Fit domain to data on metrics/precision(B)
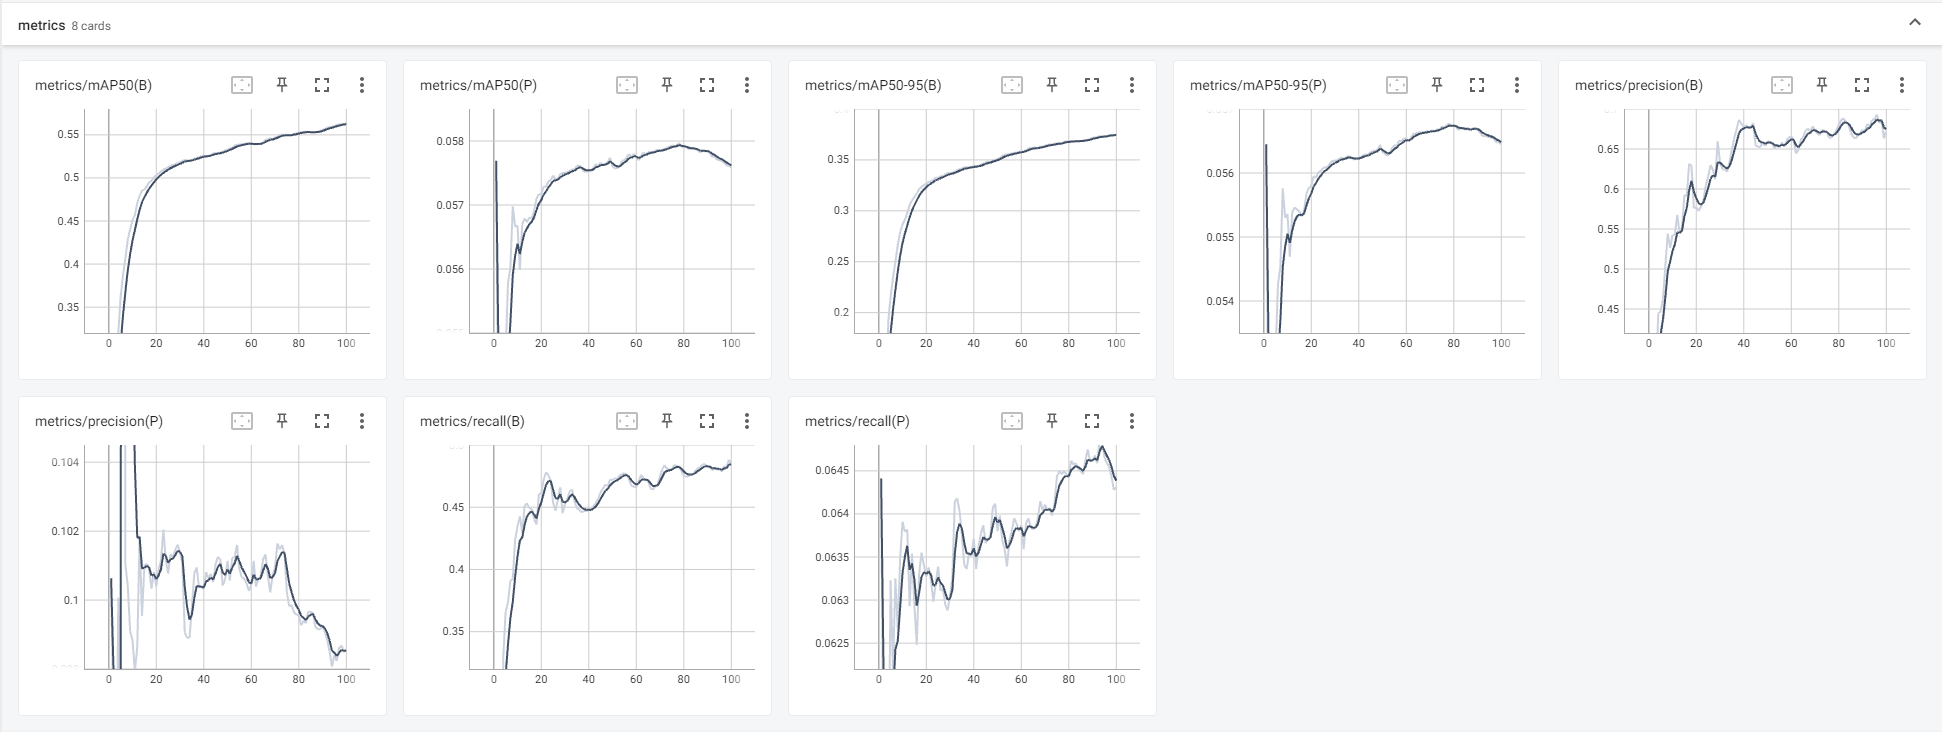The image size is (1942, 732). pos(1782,85)
